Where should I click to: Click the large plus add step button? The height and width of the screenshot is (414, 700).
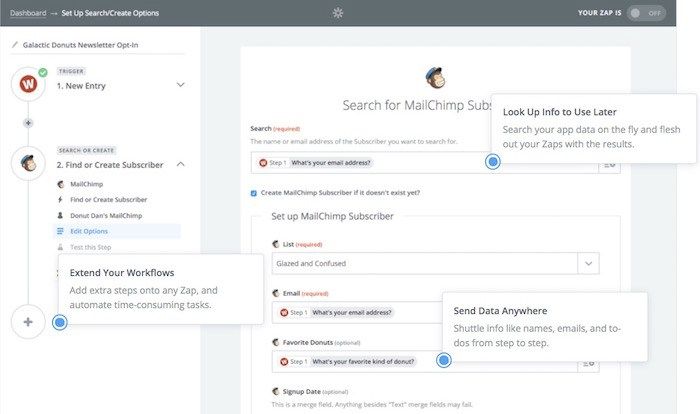click(x=28, y=322)
